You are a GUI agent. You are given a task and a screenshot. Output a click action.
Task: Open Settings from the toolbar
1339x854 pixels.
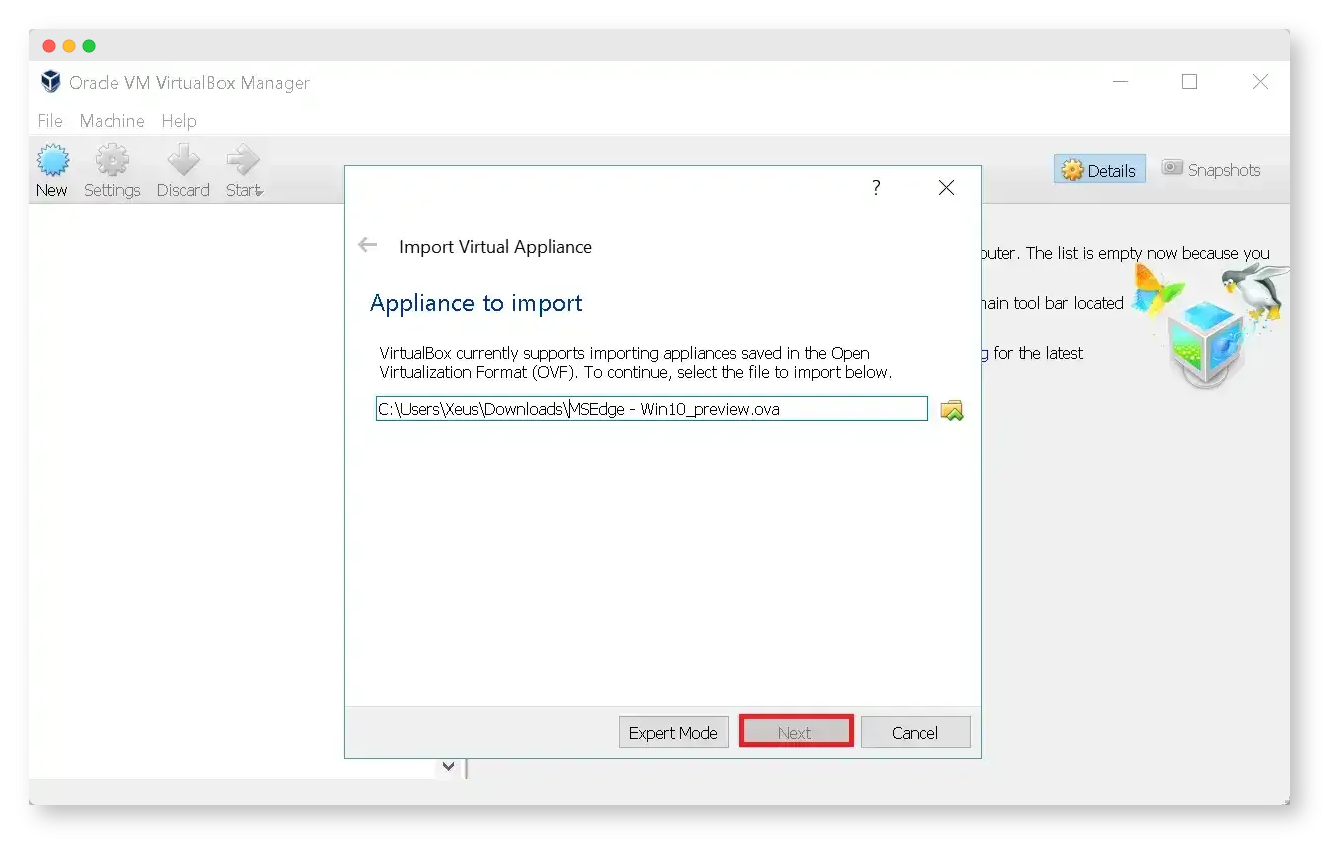(112, 171)
